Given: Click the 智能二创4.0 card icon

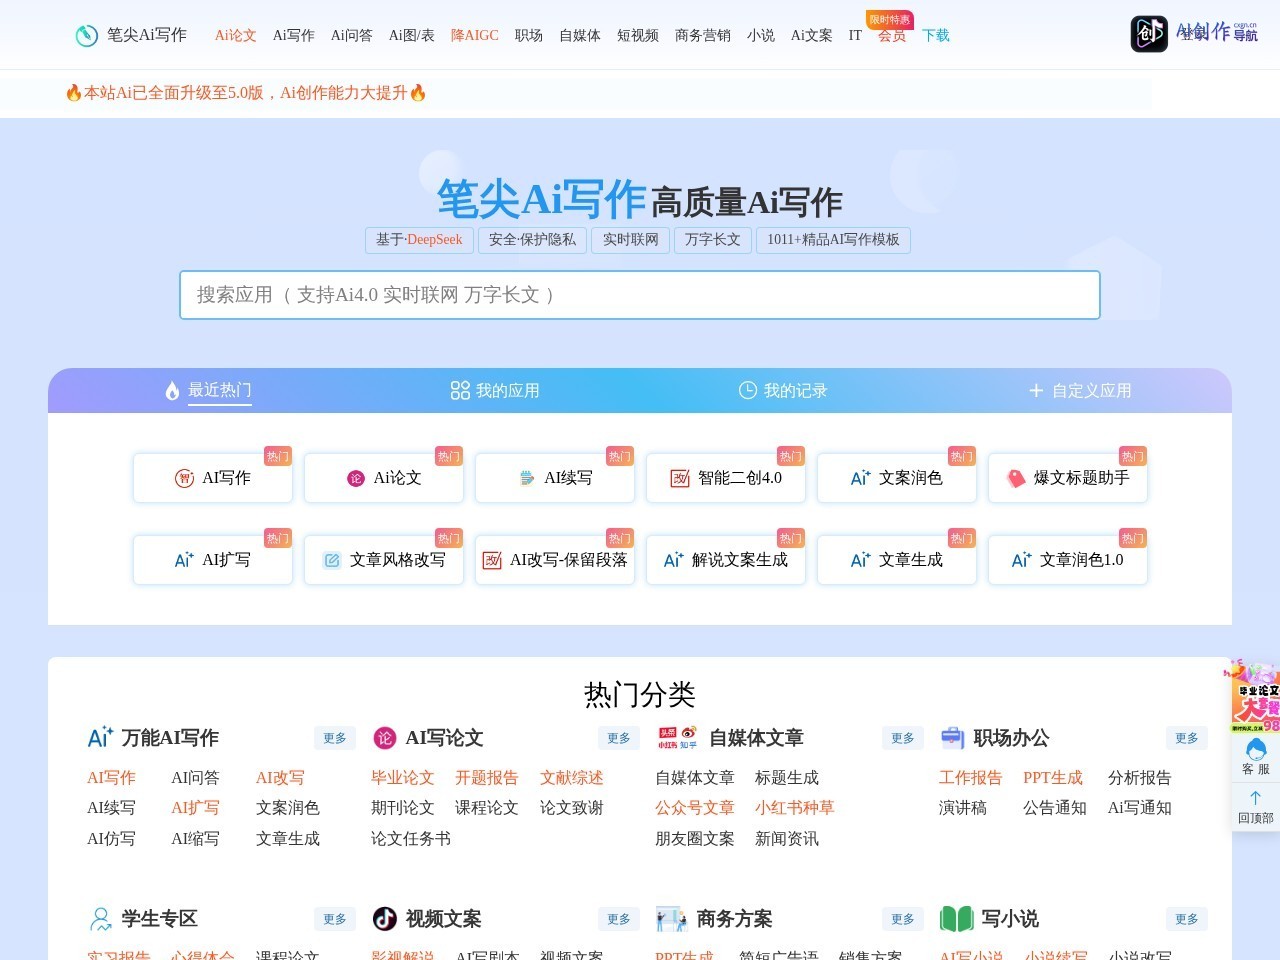Looking at the screenshot, I should coord(680,478).
